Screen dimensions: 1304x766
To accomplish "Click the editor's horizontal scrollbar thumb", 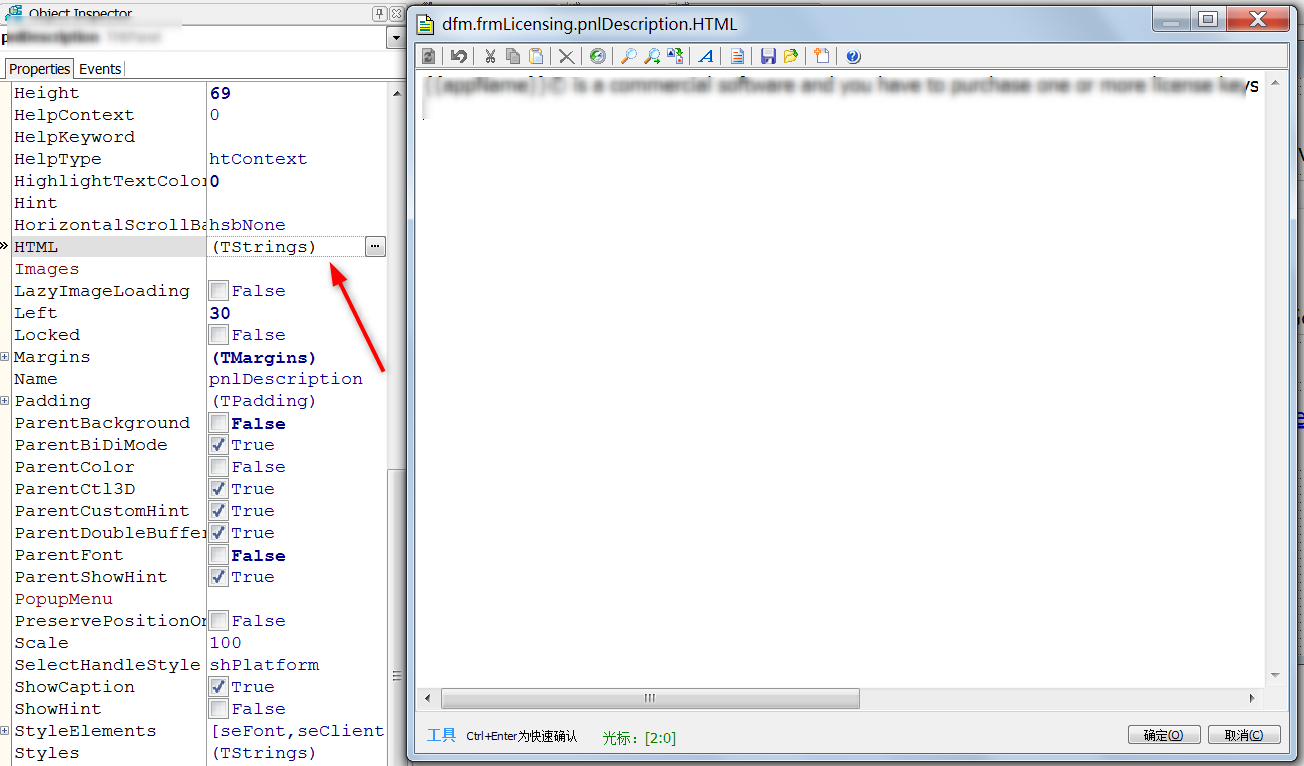I will (650, 698).
